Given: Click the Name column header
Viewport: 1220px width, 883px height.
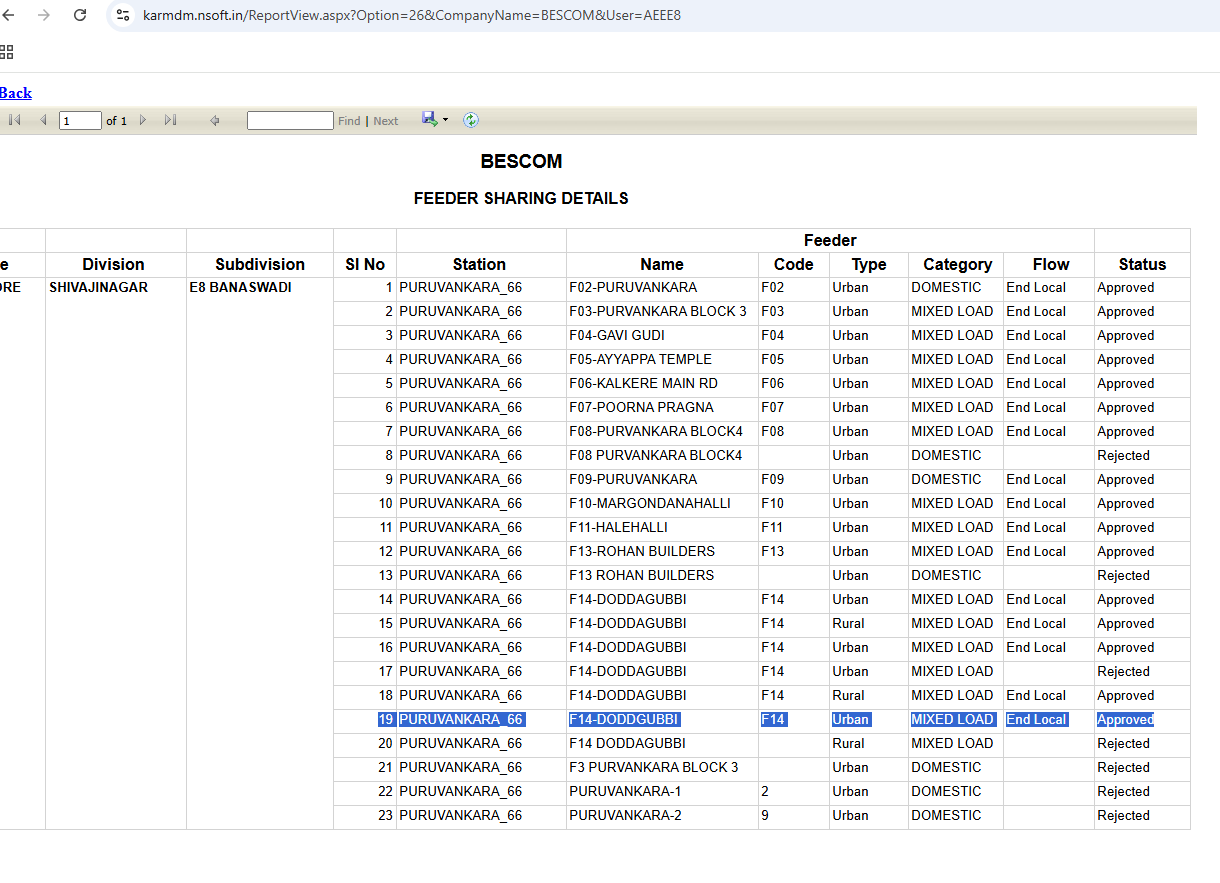Looking at the screenshot, I should click(x=662, y=264).
